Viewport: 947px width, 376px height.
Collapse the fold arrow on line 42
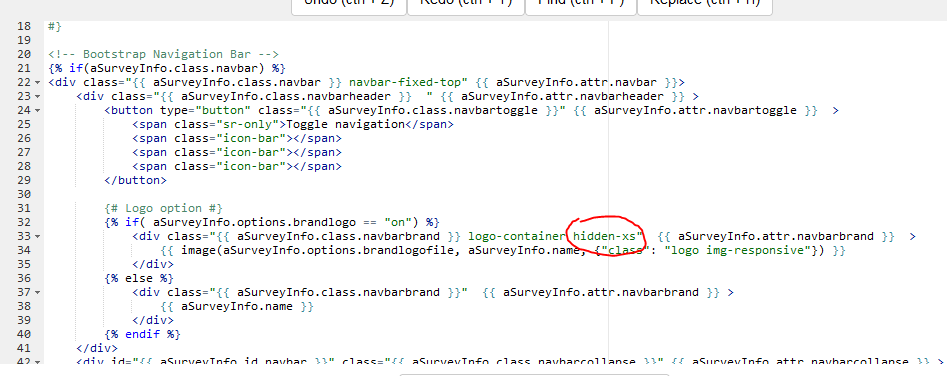tap(38, 362)
